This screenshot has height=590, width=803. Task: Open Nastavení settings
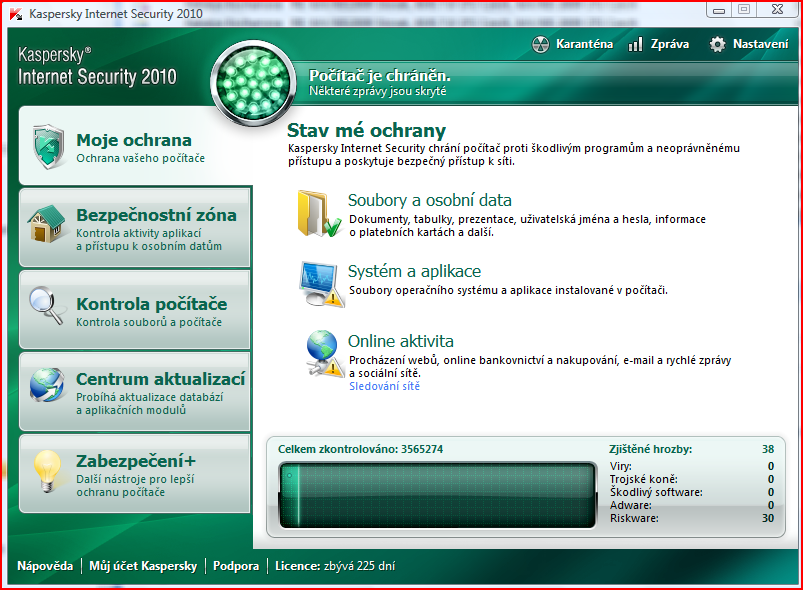749,45
